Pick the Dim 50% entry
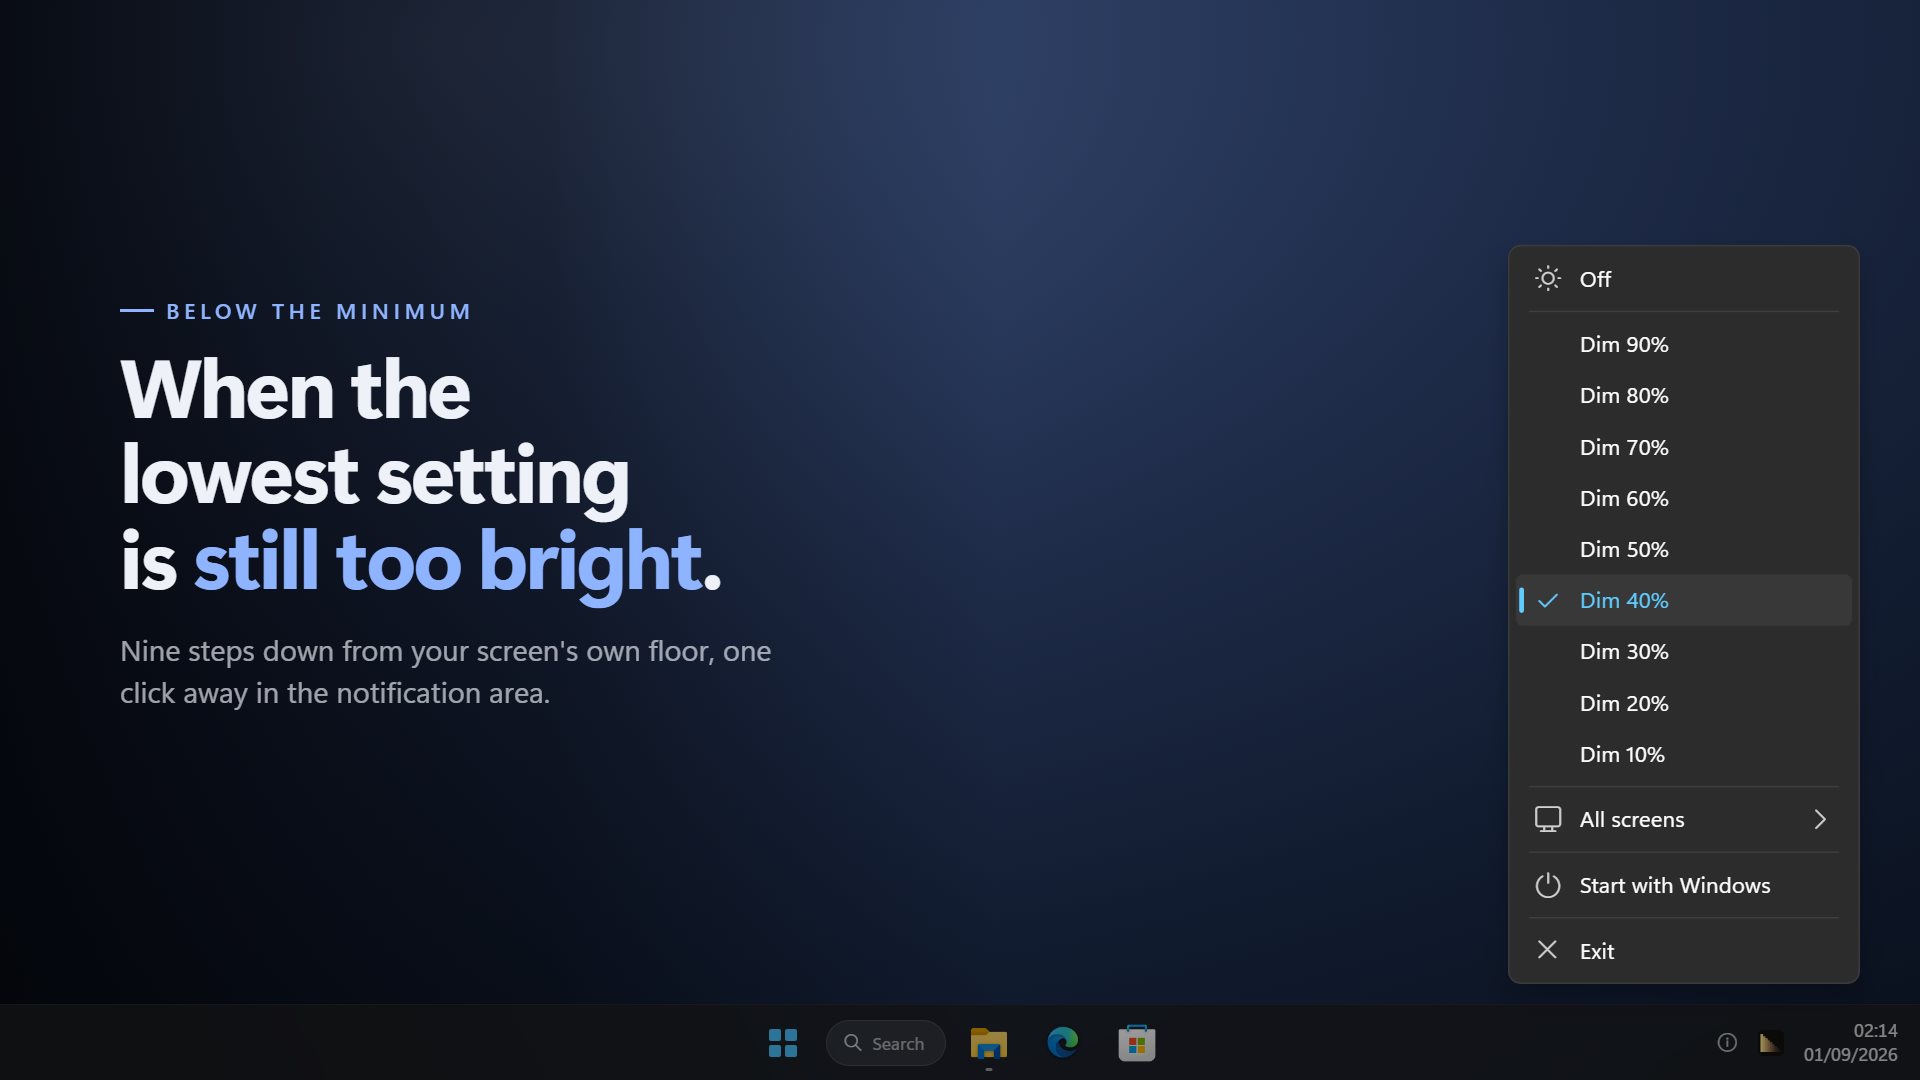Viewport: 1920px width, 1080px height. point(1684,549)
